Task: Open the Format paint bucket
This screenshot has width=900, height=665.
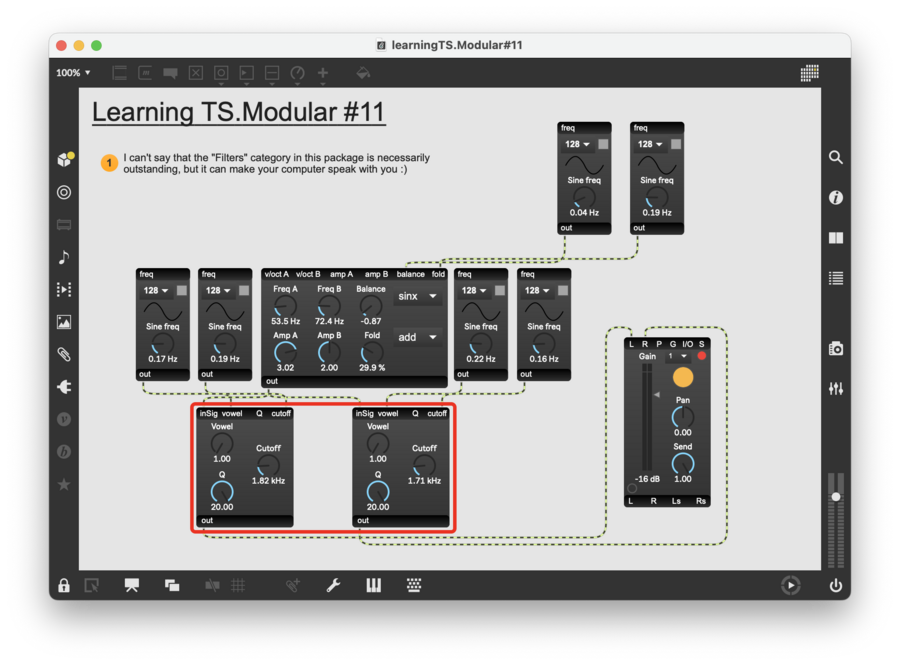Action: click(x=363, y=73)
